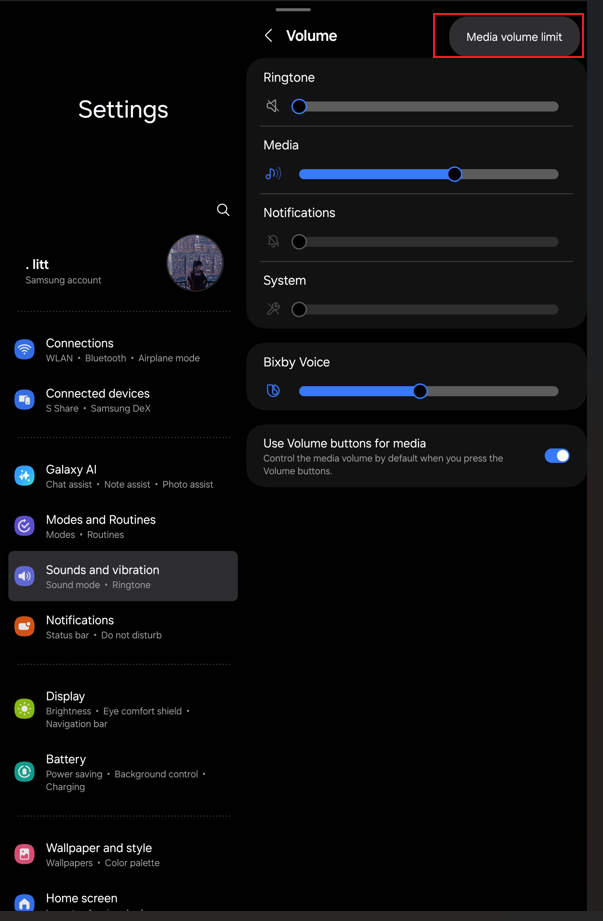Viewport: 603px width, 921px height.
Task: Open the Media volume limit option
Action: tap(514, 37)
